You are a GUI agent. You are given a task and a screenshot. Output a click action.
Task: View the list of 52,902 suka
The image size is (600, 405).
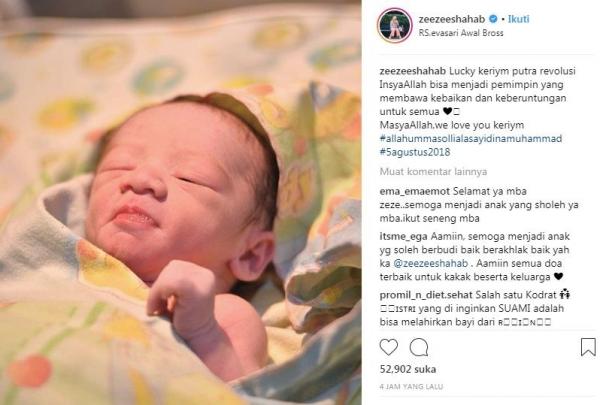point(408,369)
